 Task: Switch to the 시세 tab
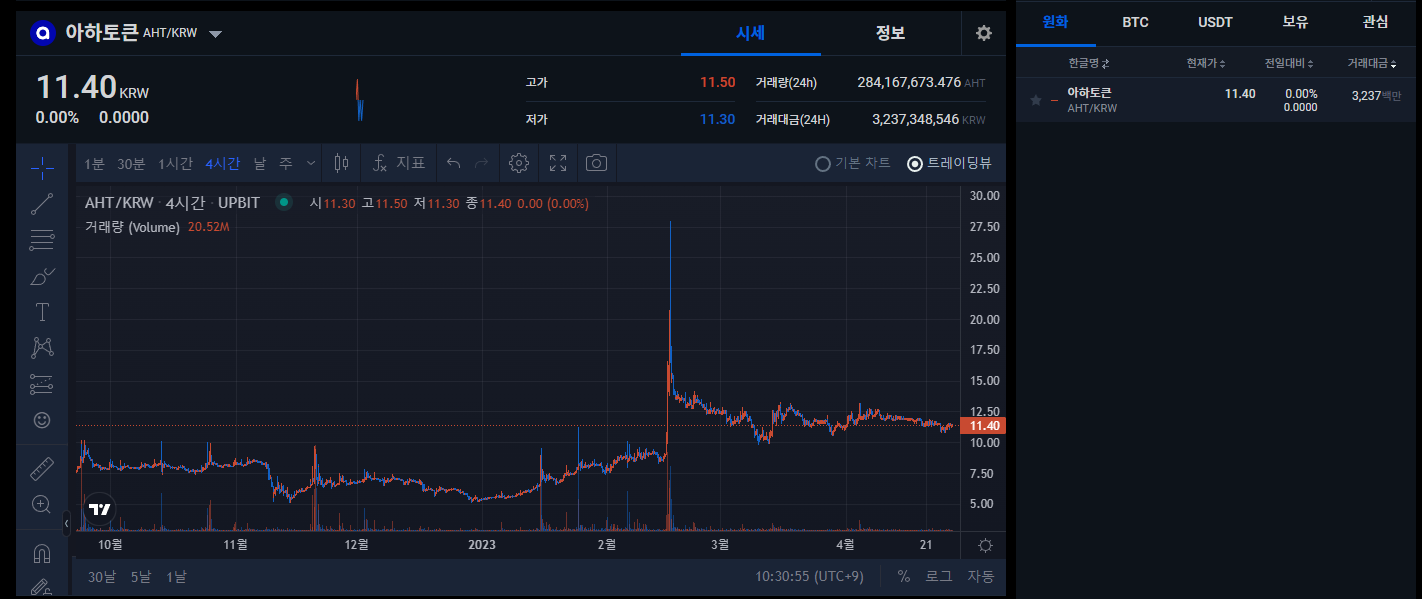[750, 33]
